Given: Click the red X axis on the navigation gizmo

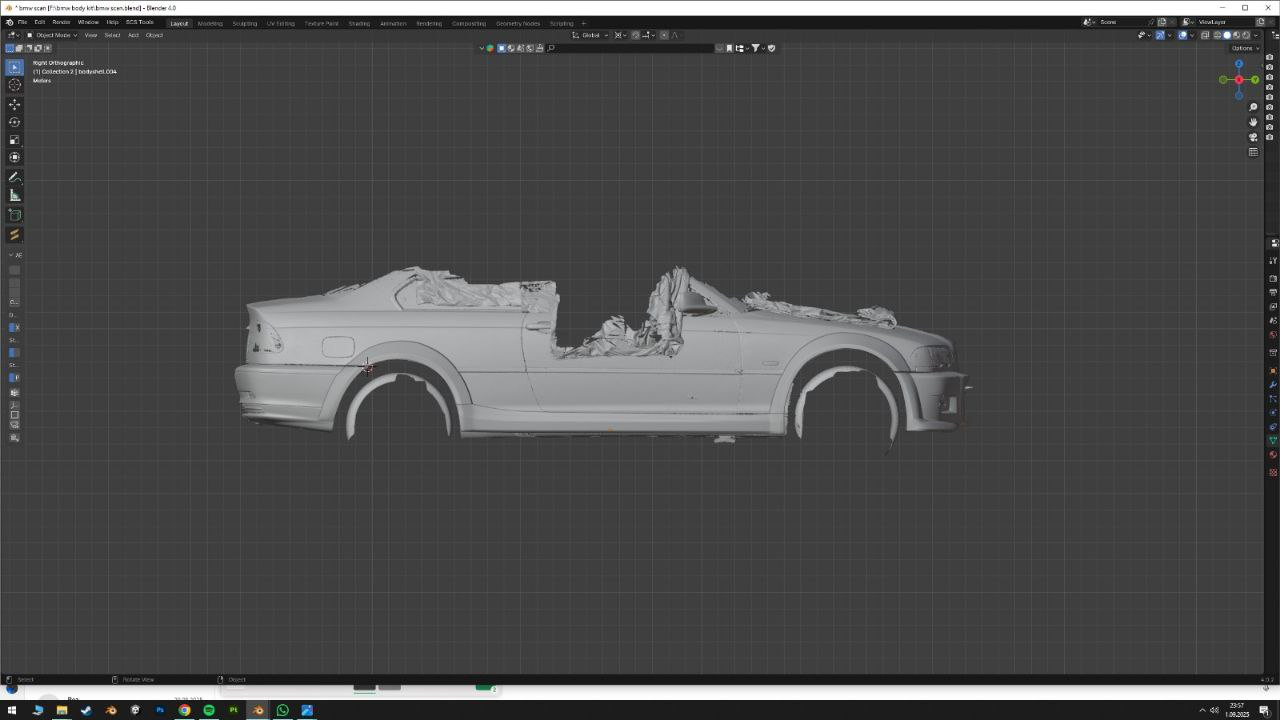Looking at the screenshot, I should [1238, 80].
